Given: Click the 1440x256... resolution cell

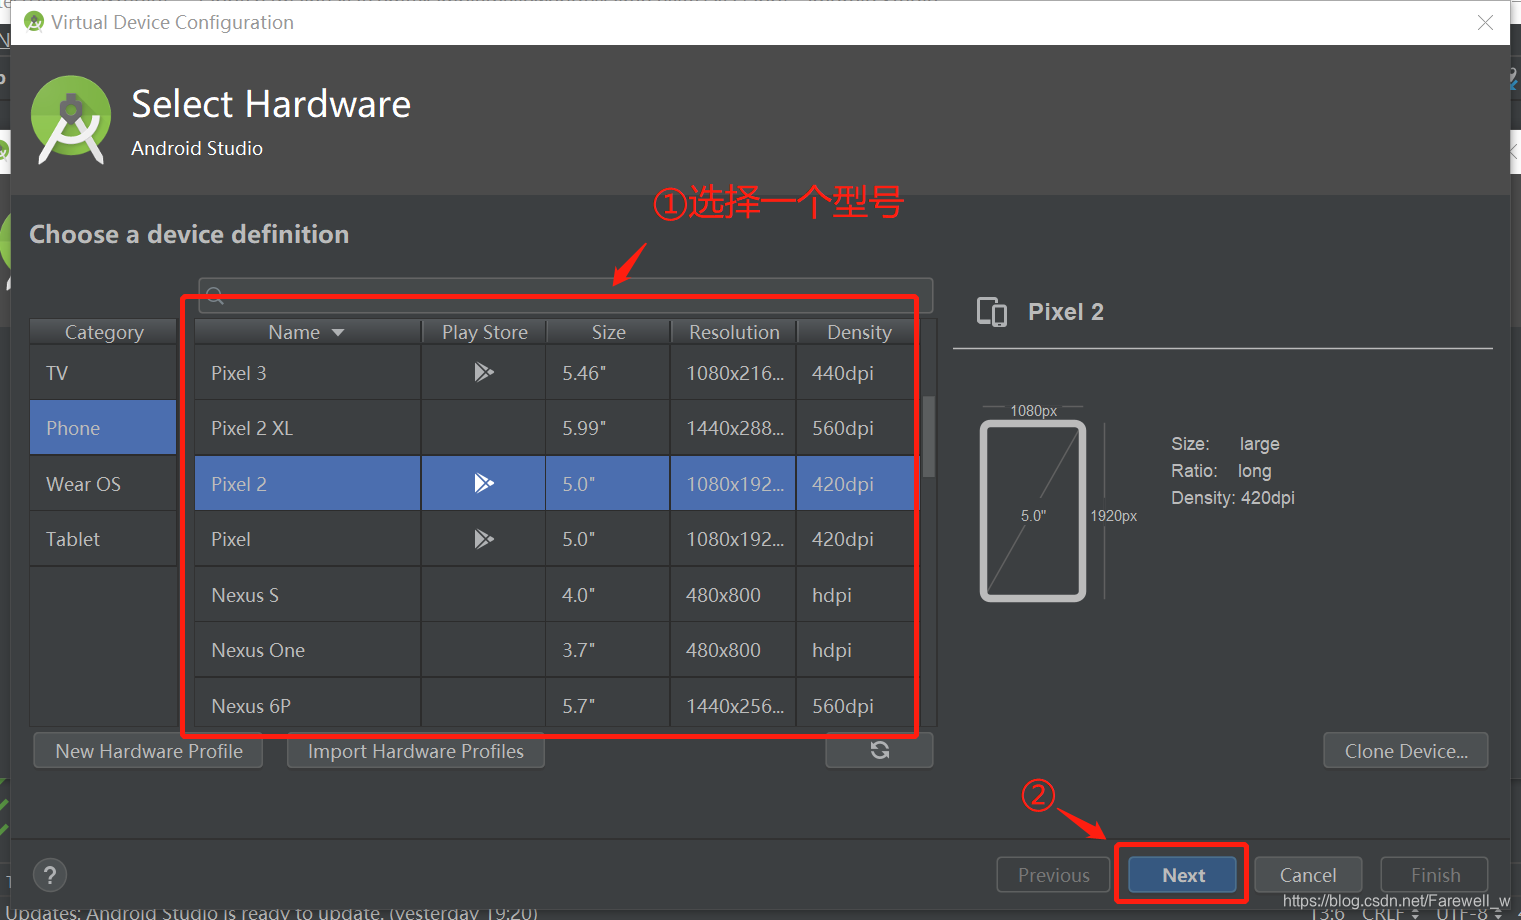Looking at the screenshot, I should click(x=733, y=704).
